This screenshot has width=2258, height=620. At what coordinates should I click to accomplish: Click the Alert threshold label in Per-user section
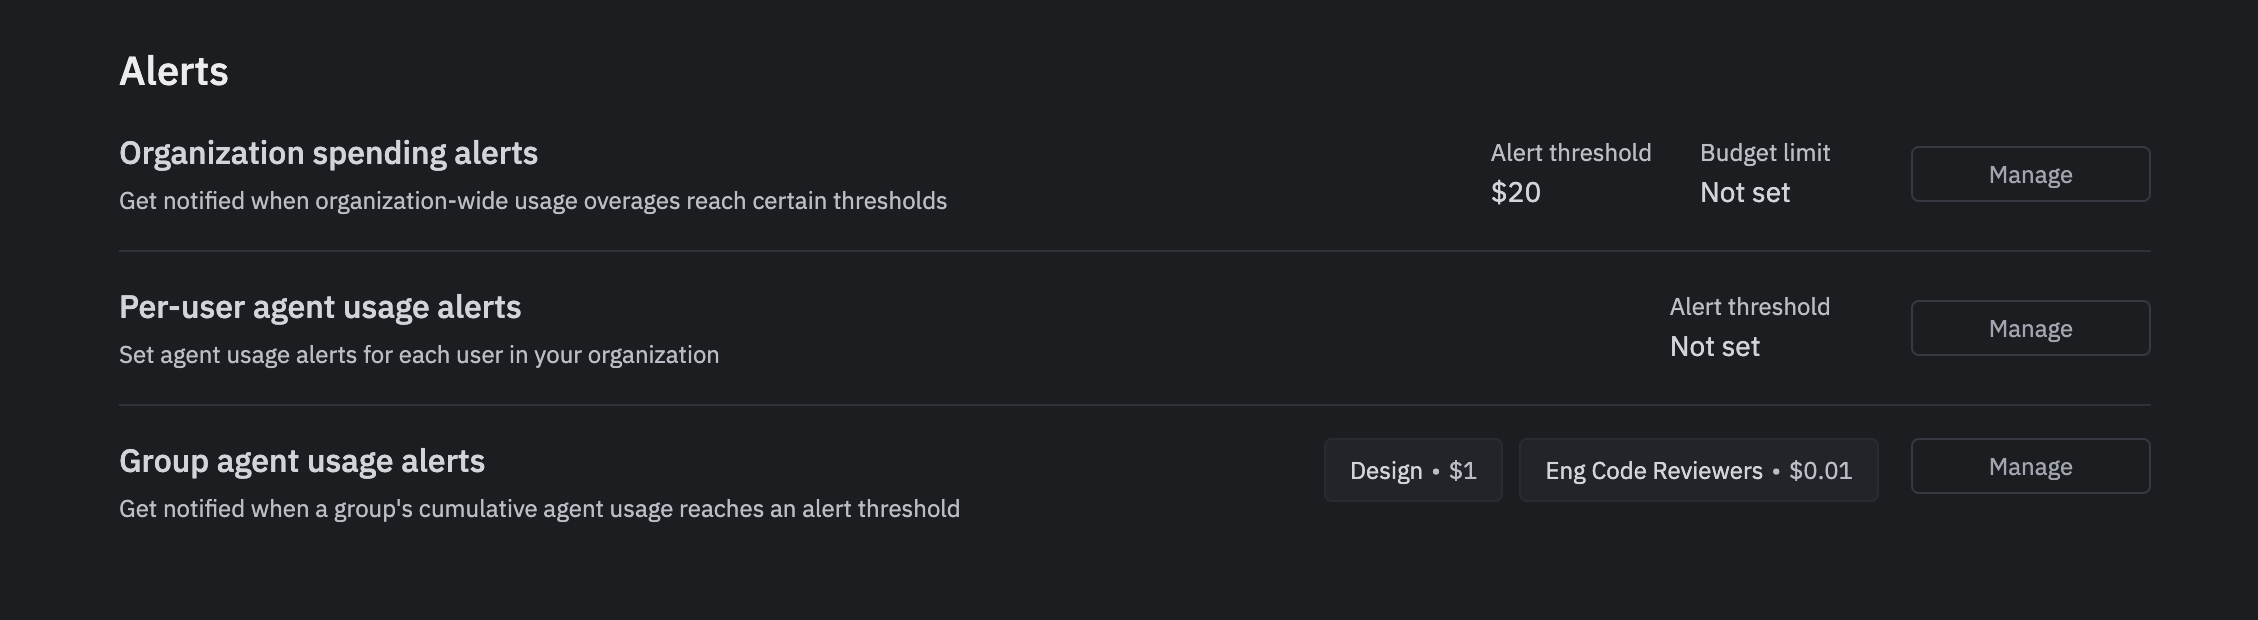[x=1748, y=306]
